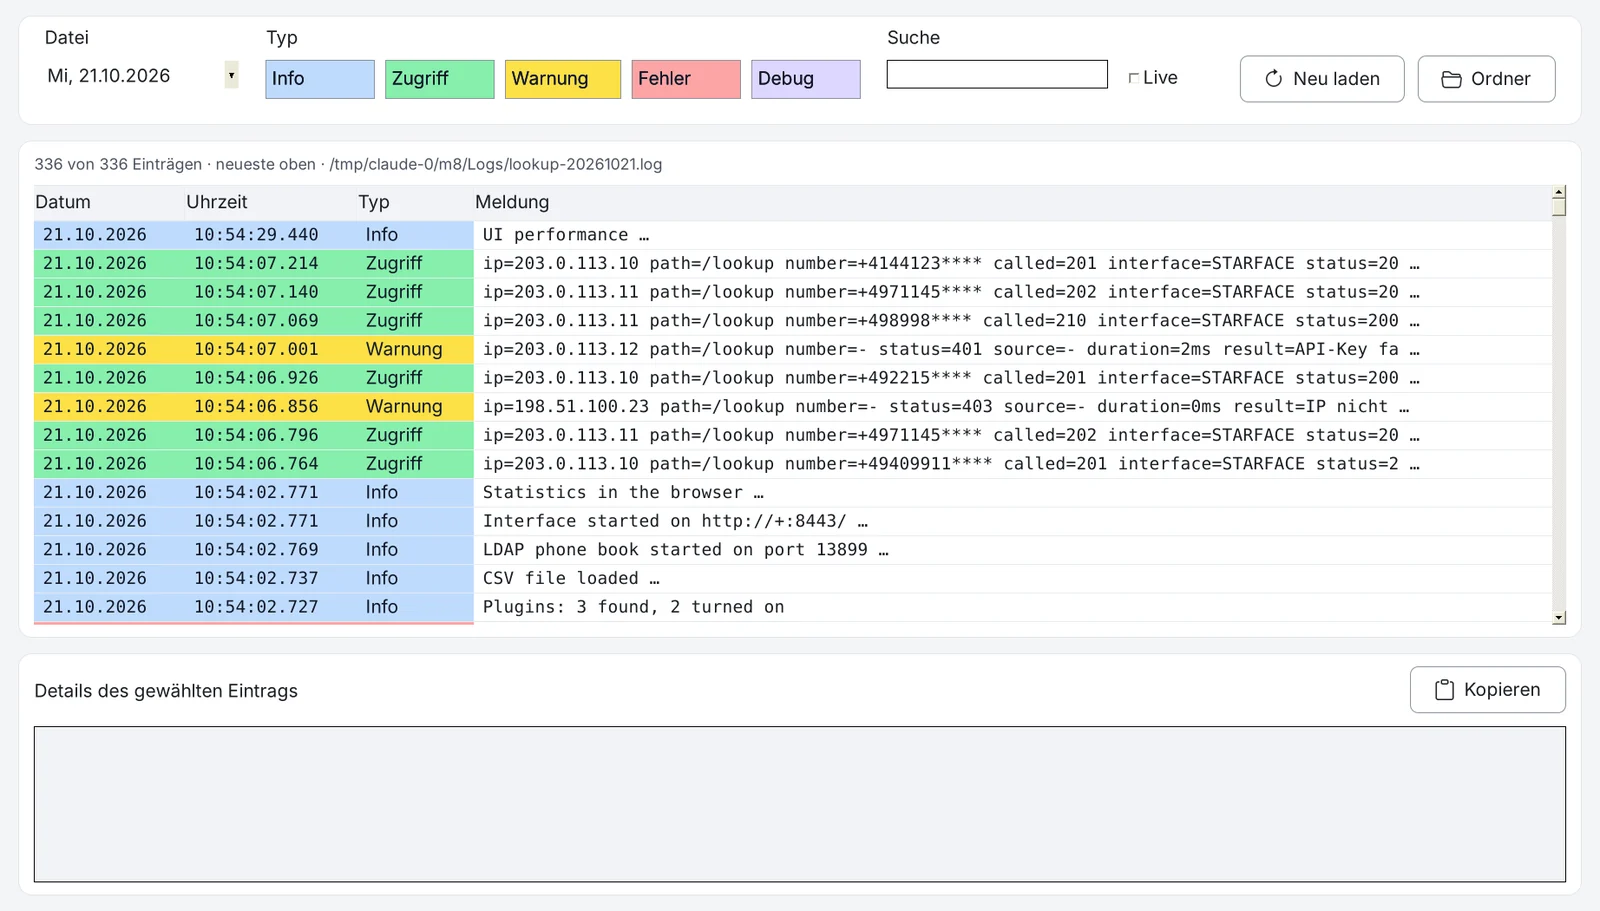The height and width of the screenshot is (911, 1600).
Task: Click the scrollbar down arrow of log list
Action: (x=1559, y=618)
